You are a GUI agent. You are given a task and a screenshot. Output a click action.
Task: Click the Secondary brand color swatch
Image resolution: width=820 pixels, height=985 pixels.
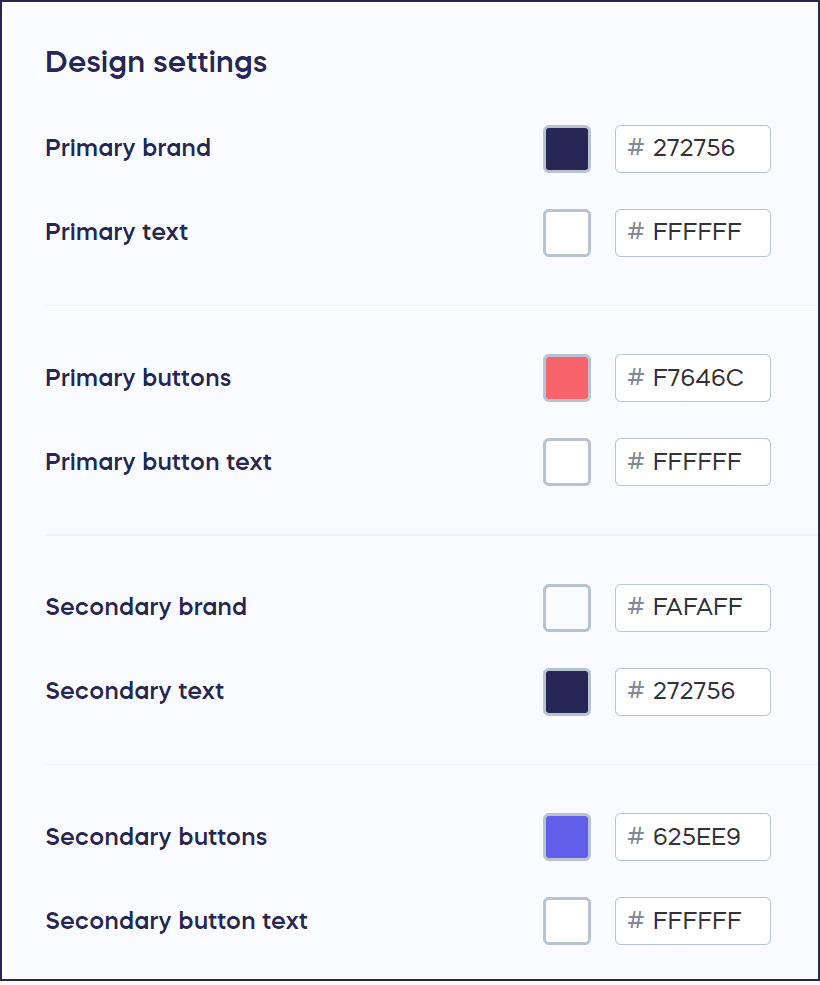point(566,607)
